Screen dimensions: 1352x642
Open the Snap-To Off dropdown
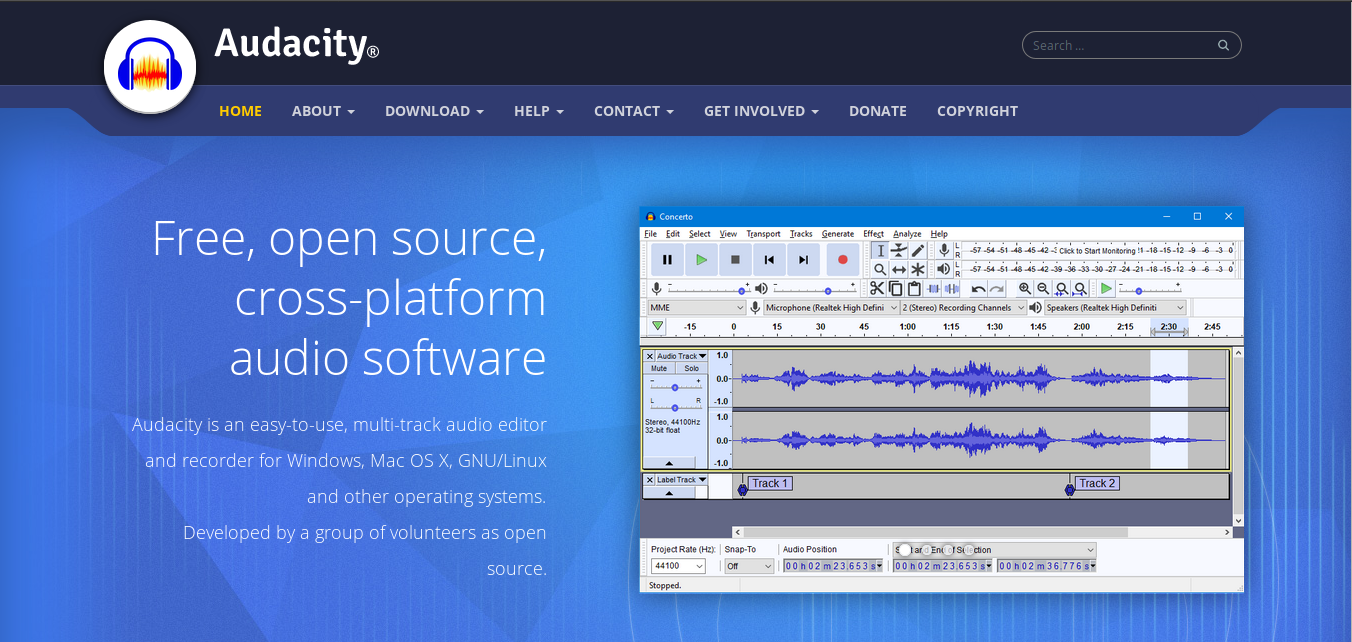pos(750,566)
